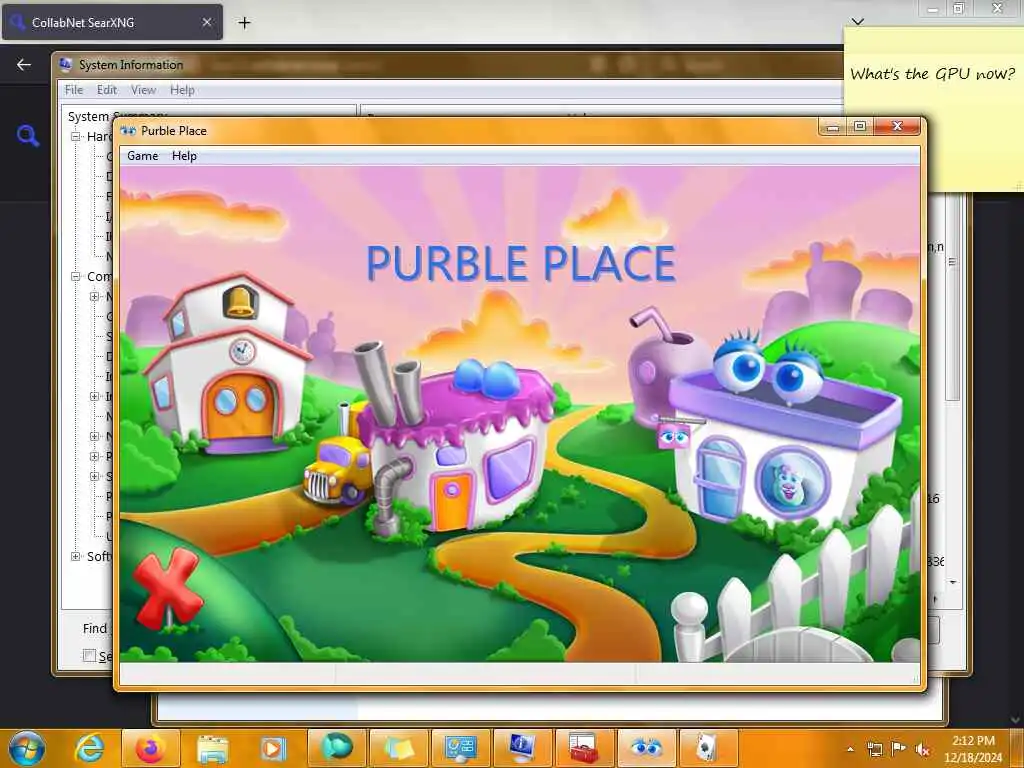This screenshot has height=768, width=1024.
Task: Switch to Firefox in the taskbar
Action: point(150,748)
